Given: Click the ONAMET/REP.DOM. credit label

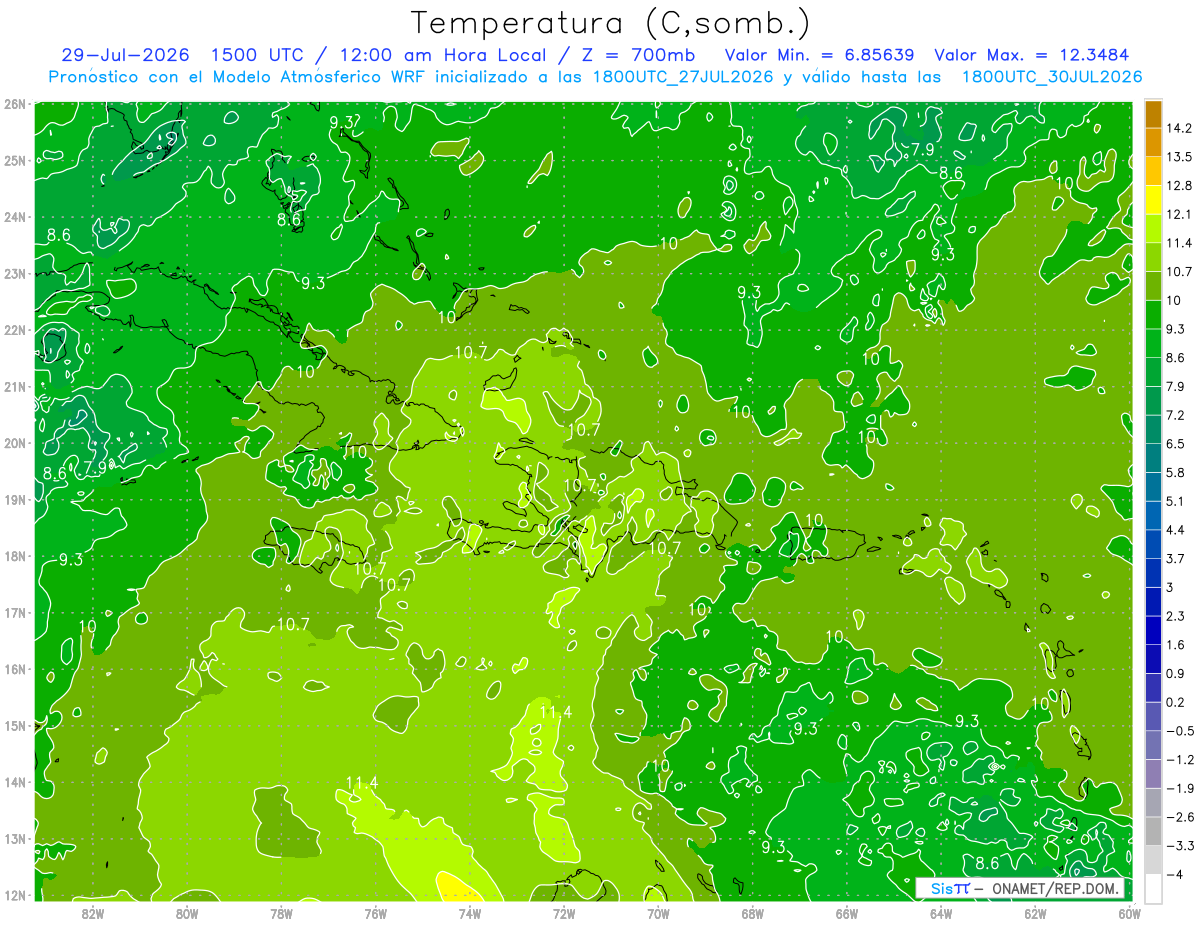Looking at the screenshot, I should pyautogui.click(x=1057, y=889).
